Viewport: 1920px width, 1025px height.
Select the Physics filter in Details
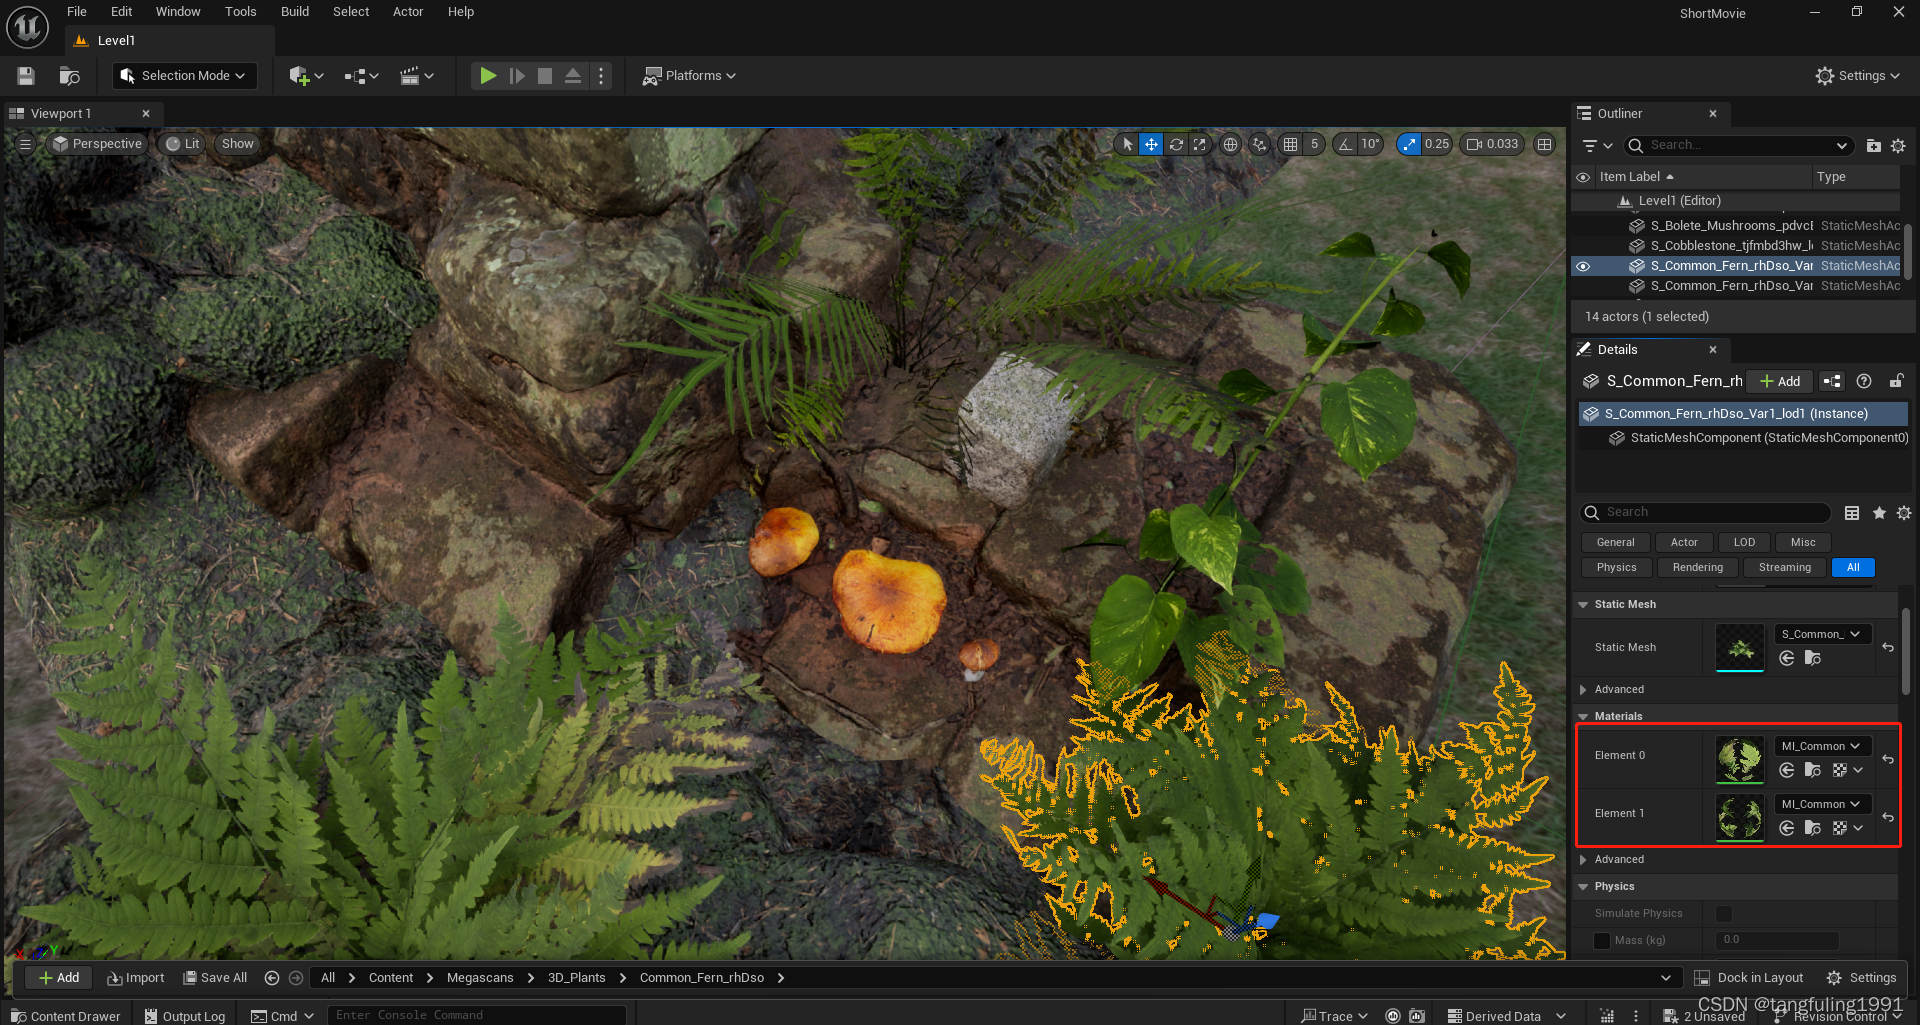[x=1617, y=567]
